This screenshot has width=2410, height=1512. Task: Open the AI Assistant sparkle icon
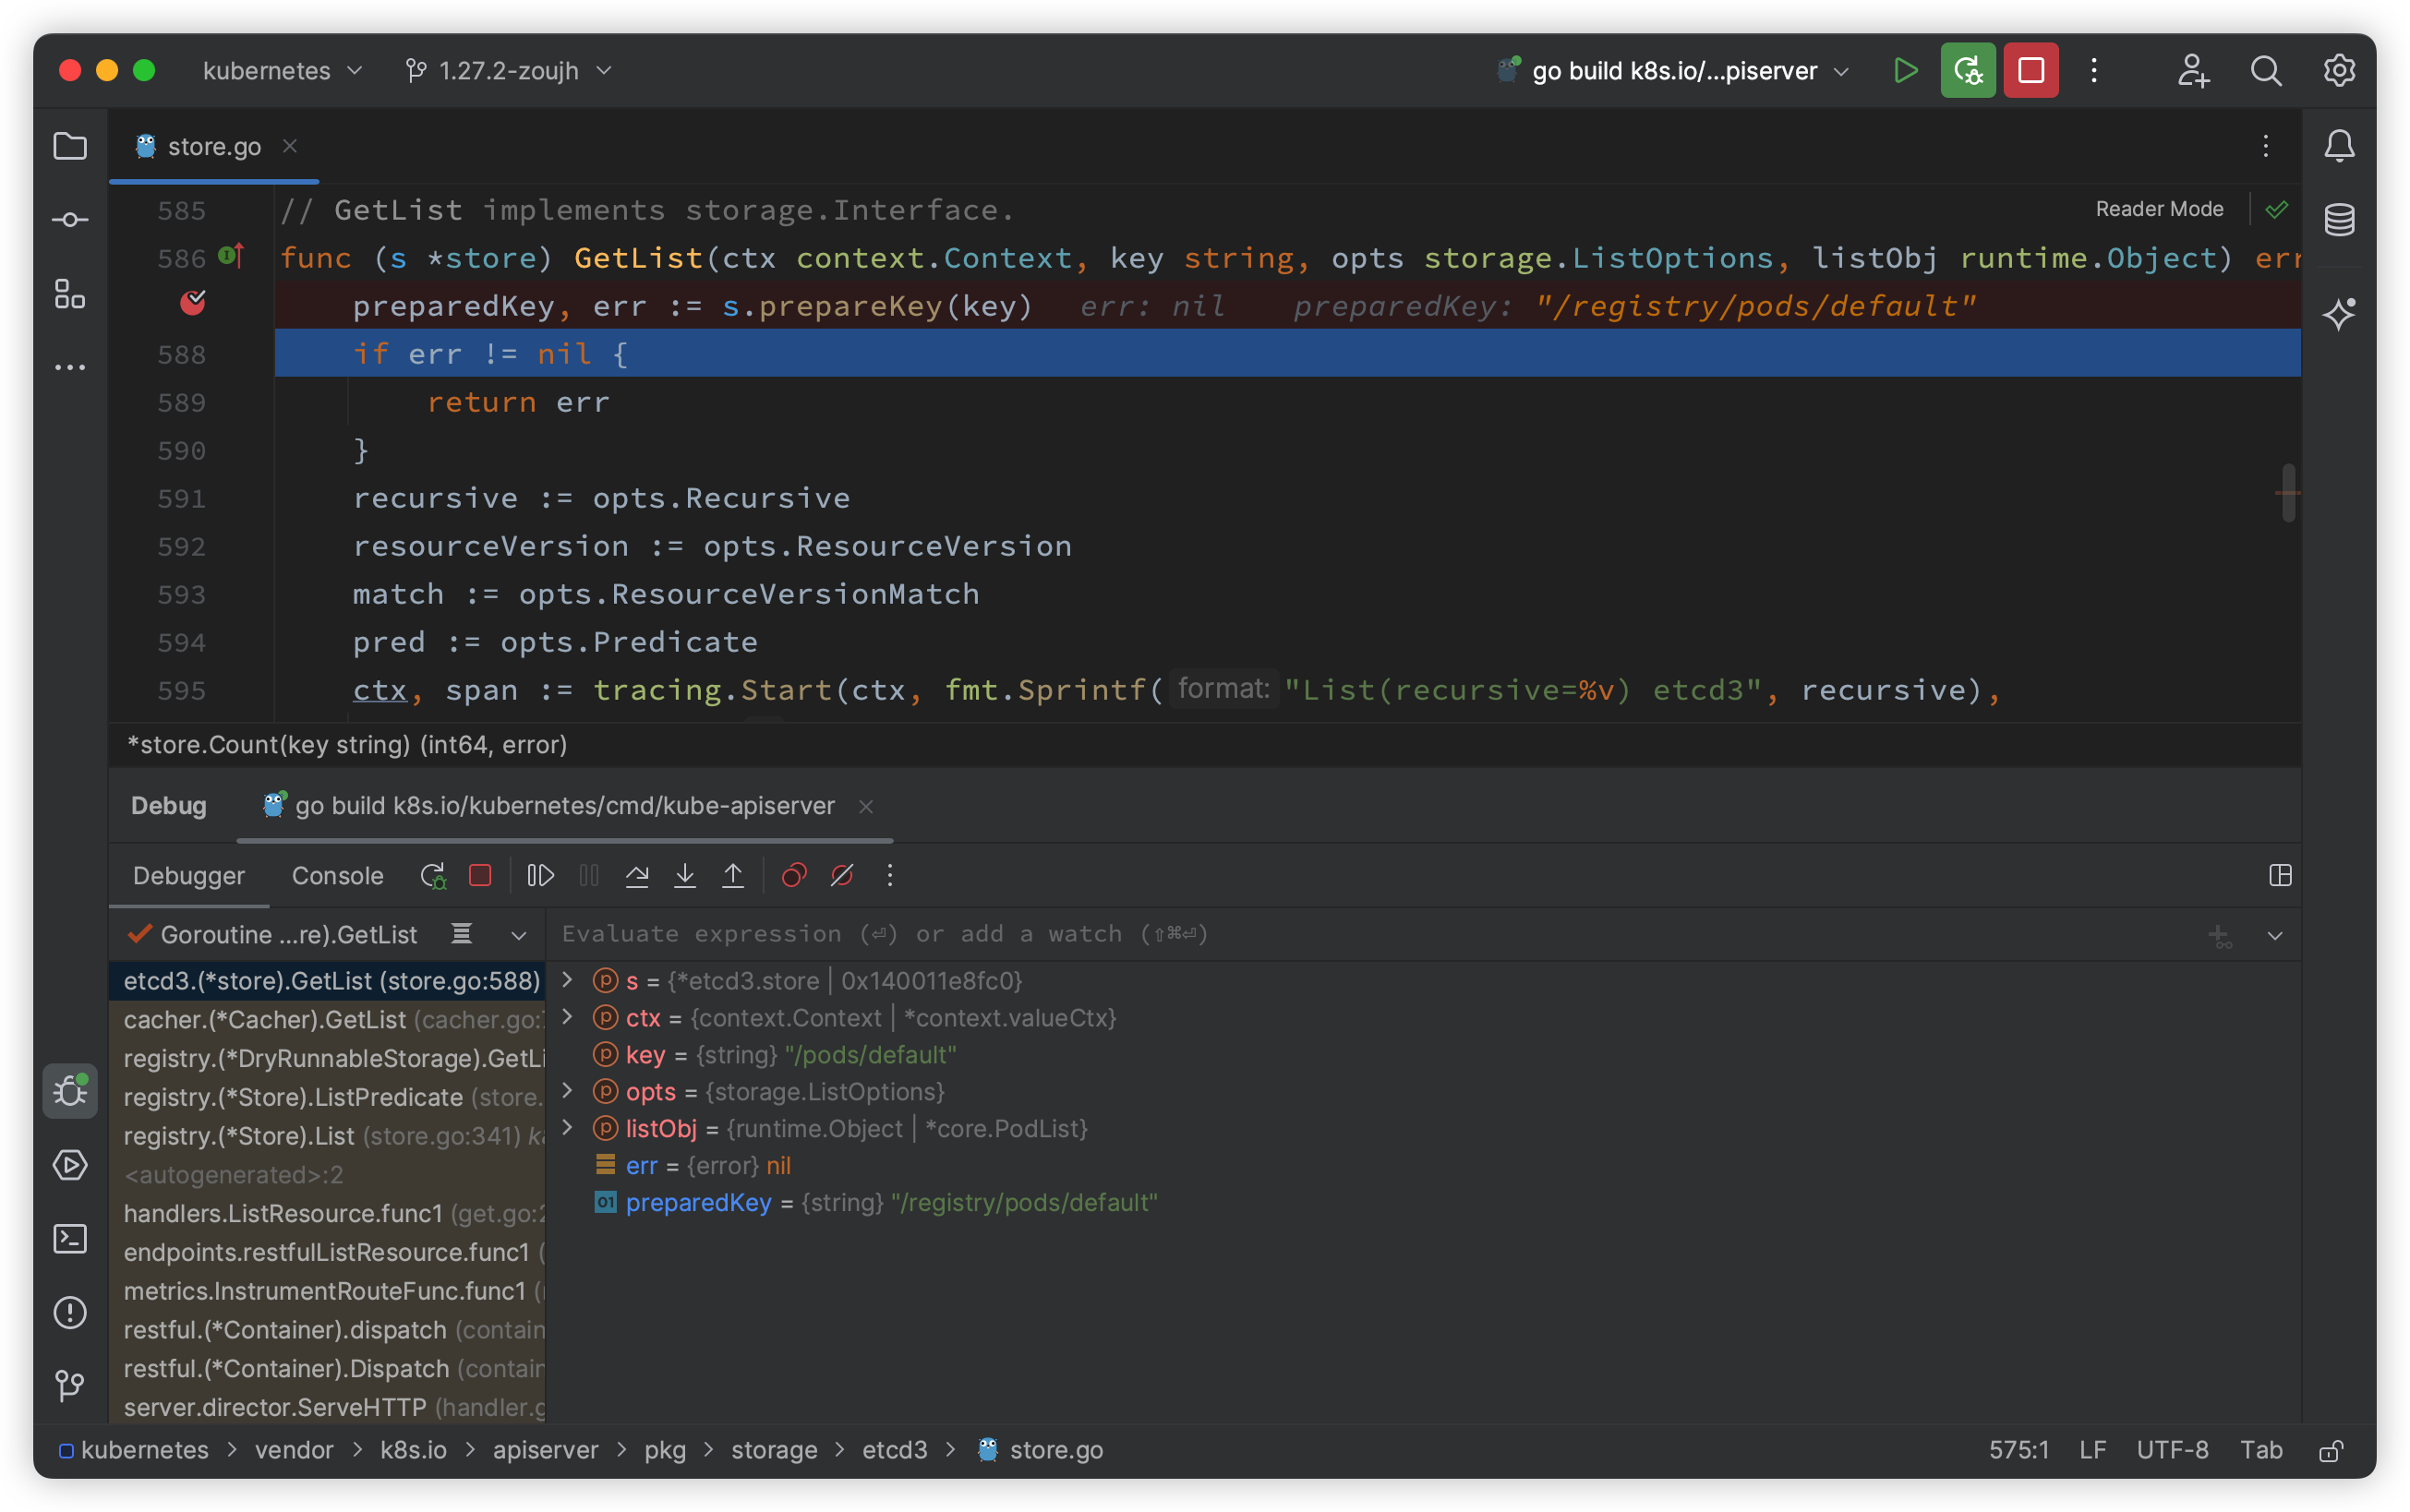click(x=2339, y=314)
